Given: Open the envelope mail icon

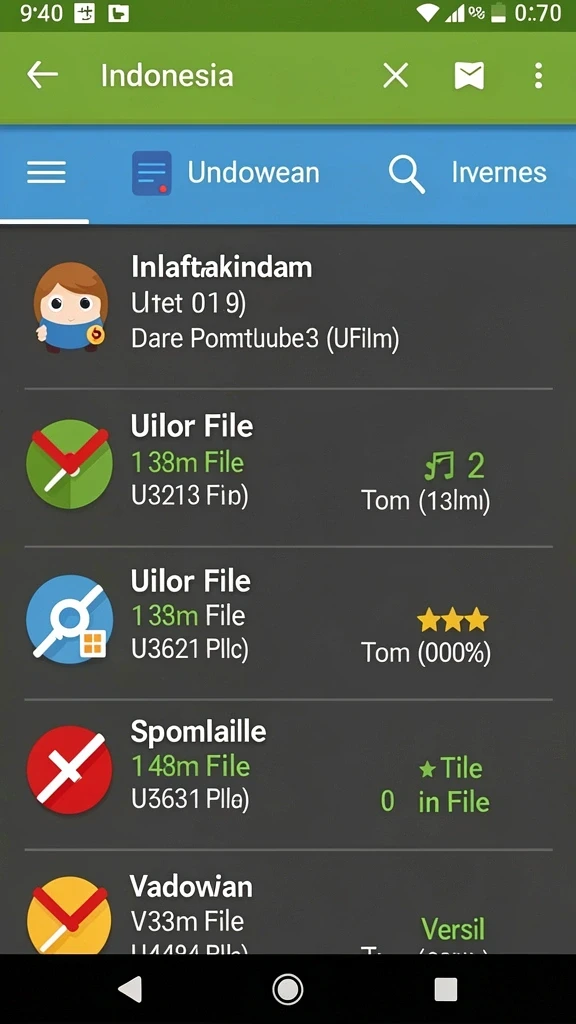Looking at the screenshot, I should click(470, 76).
